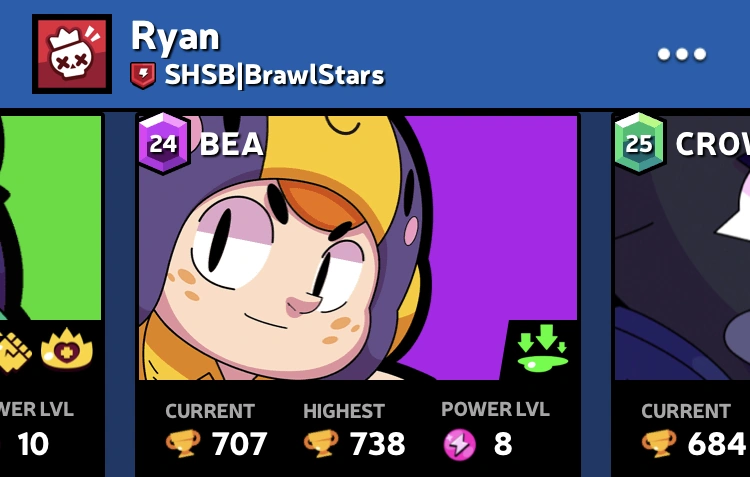Tap Ryan's skull crown profile icon

click(x=72, y=54)
